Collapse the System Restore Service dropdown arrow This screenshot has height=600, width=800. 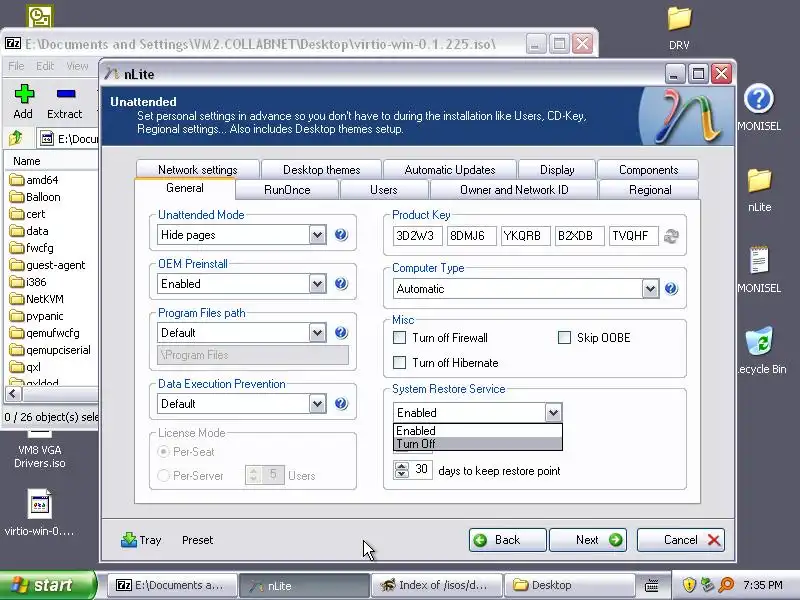(553, 413)
